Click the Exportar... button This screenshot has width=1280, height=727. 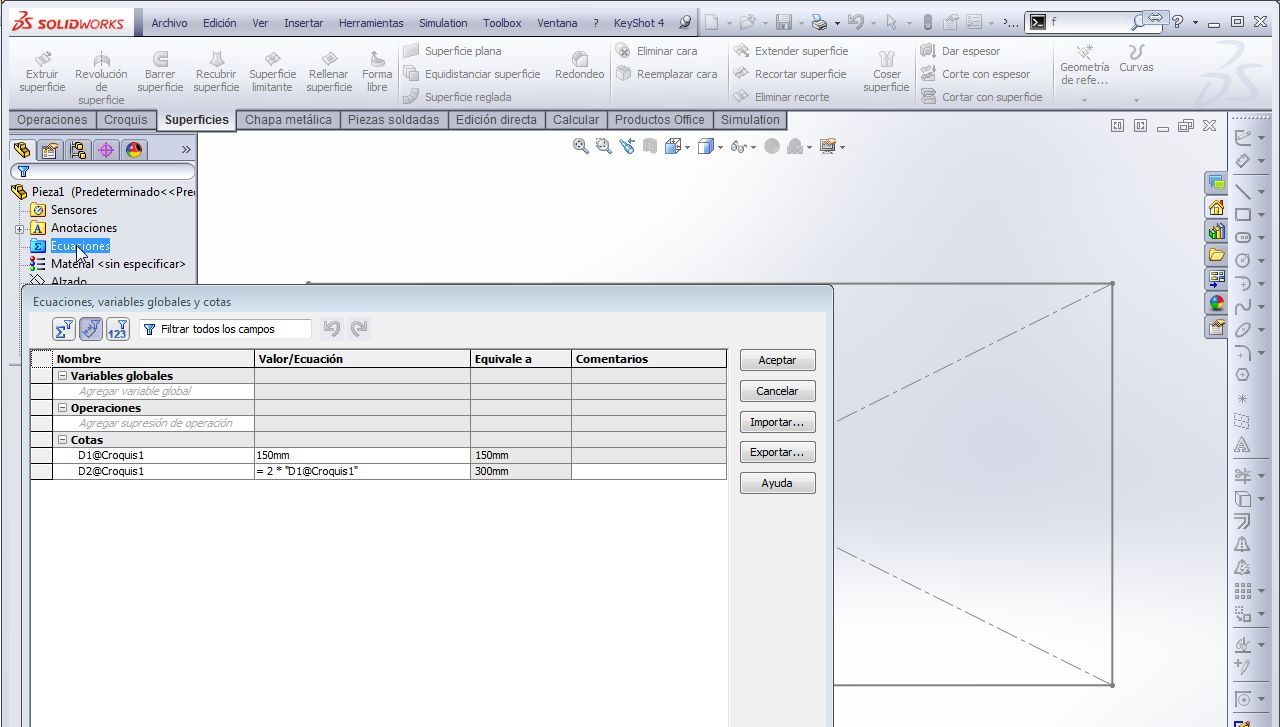click(777, 452)
